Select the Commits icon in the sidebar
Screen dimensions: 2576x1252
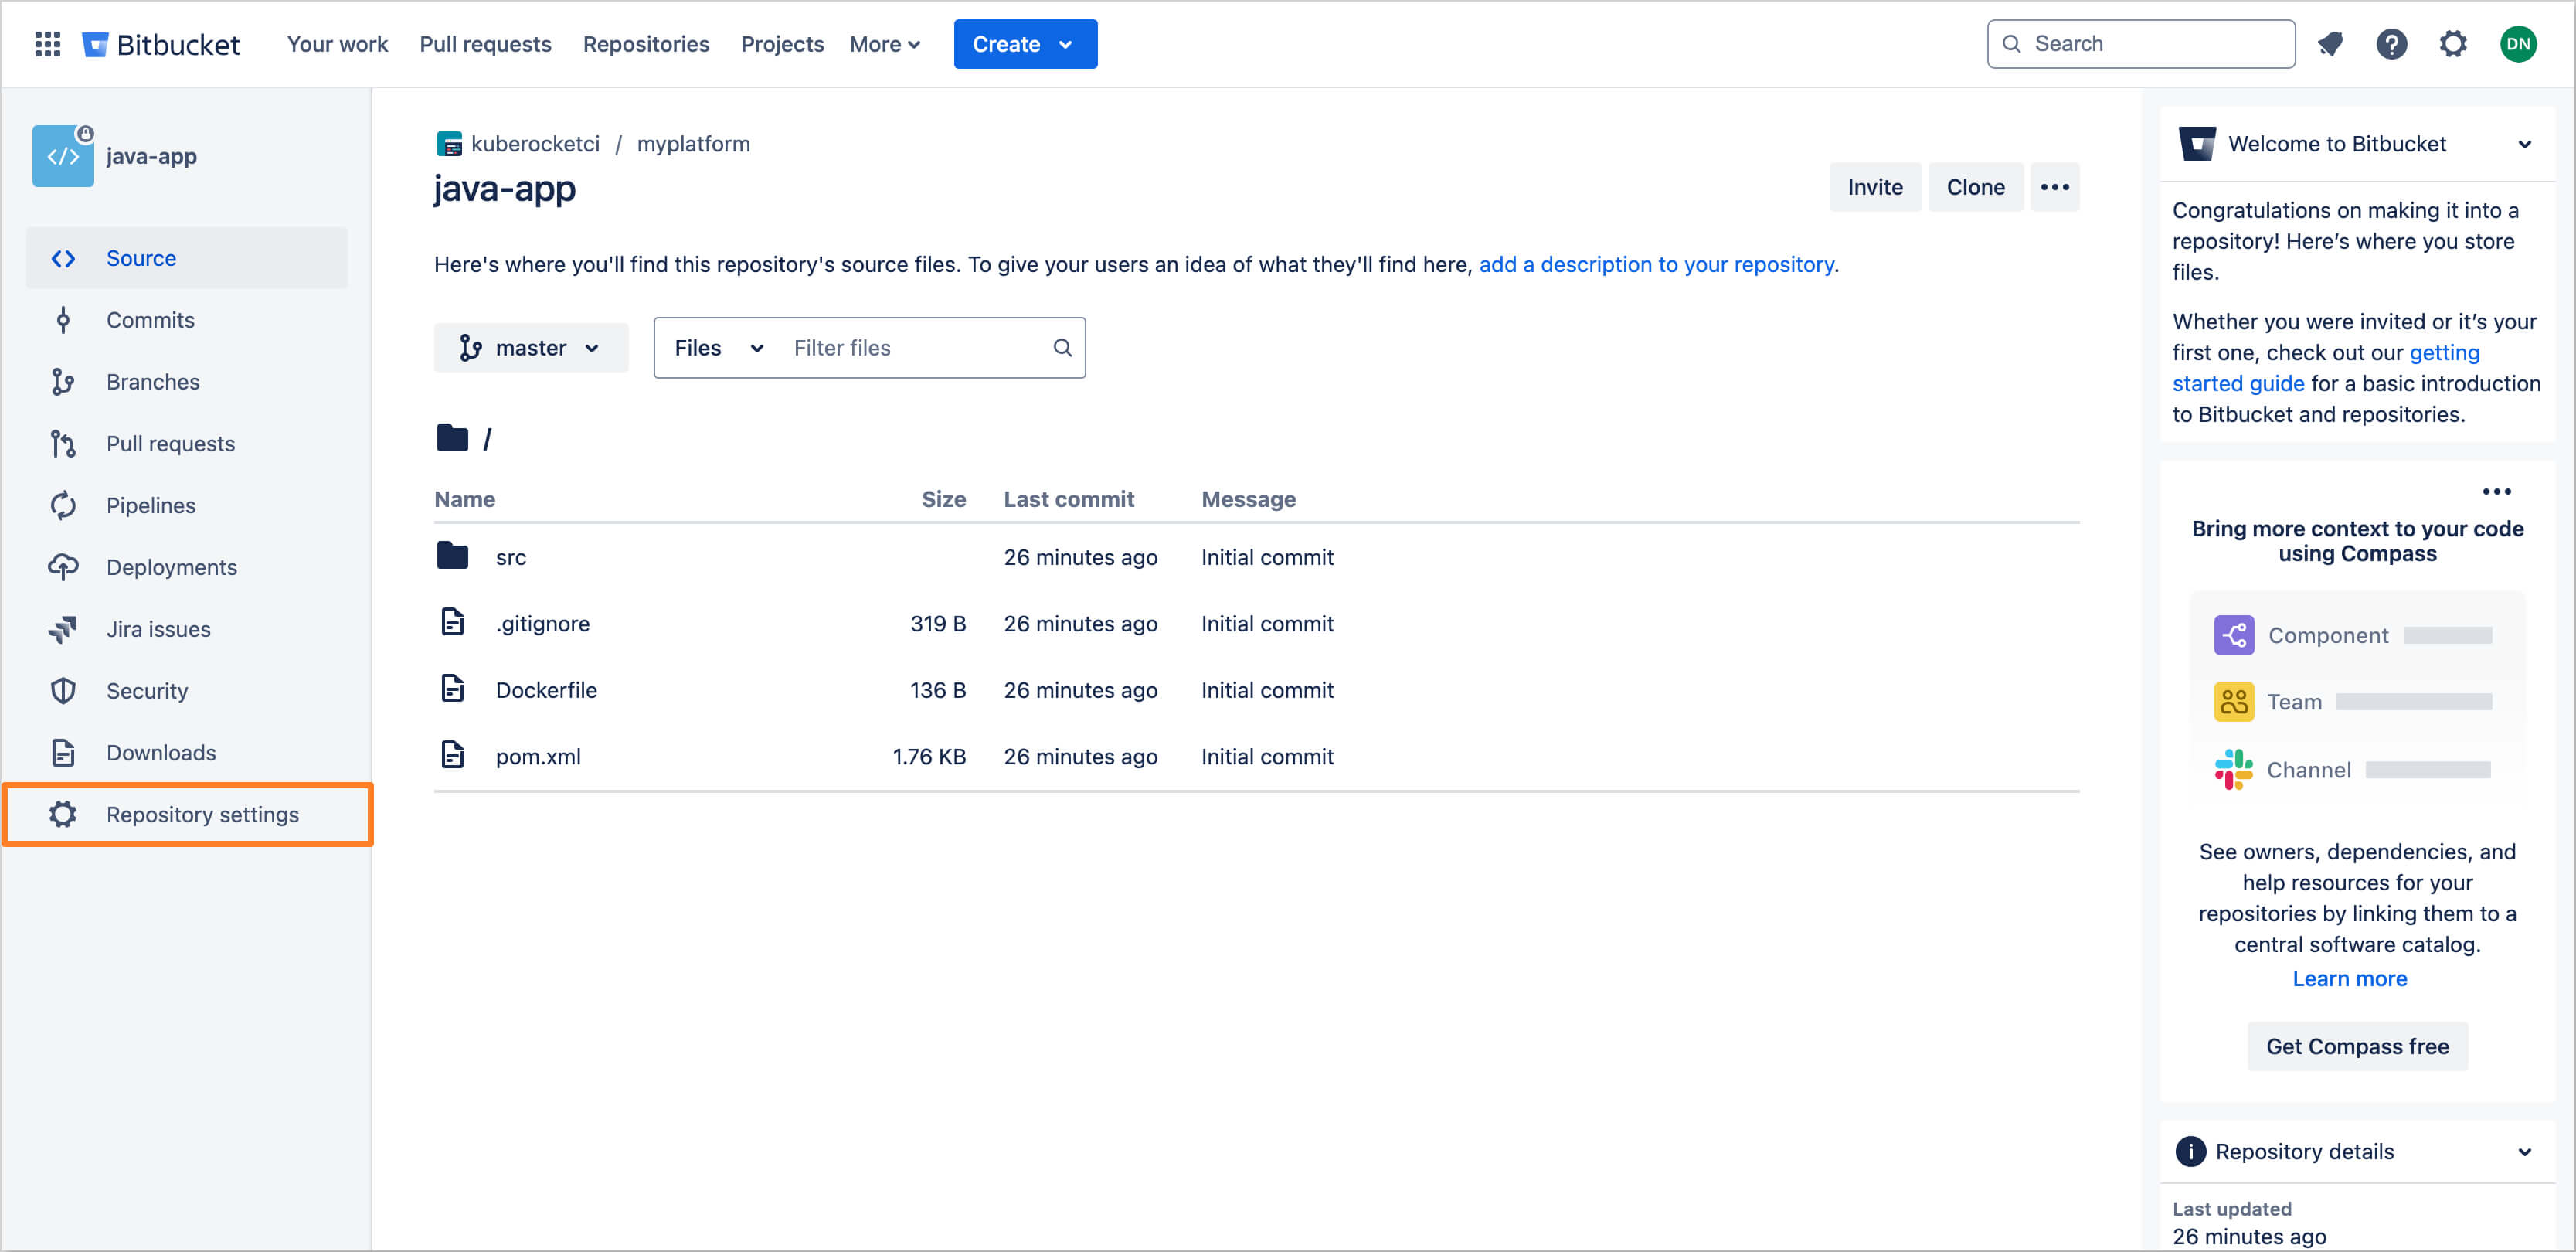tap(63, 319)
